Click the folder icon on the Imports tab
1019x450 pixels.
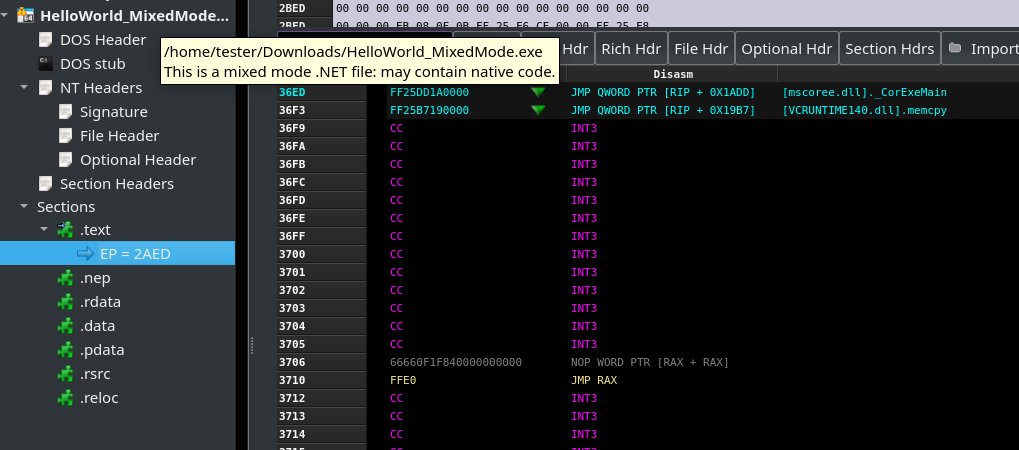tap(955, 48)
